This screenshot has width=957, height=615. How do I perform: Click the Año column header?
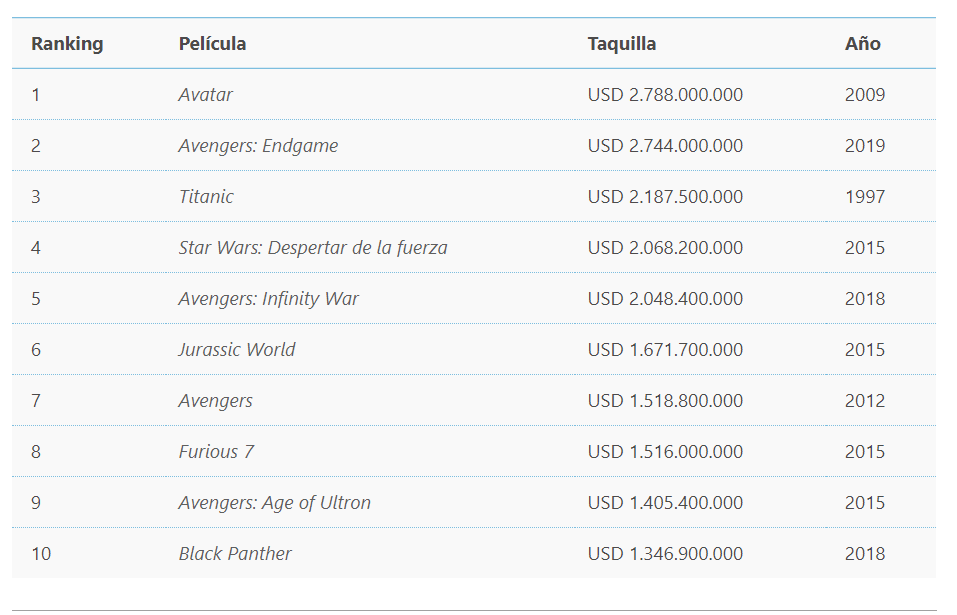click(862, 44)
